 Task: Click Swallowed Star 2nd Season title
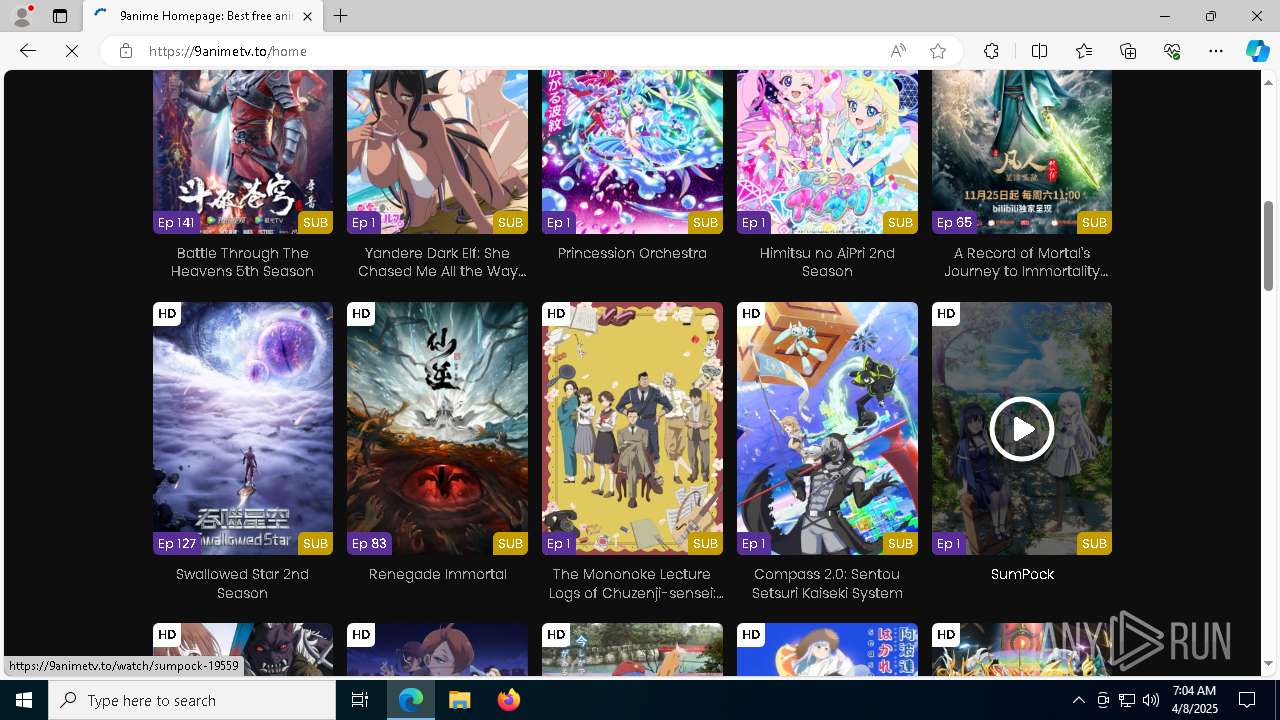pos(242,583)
